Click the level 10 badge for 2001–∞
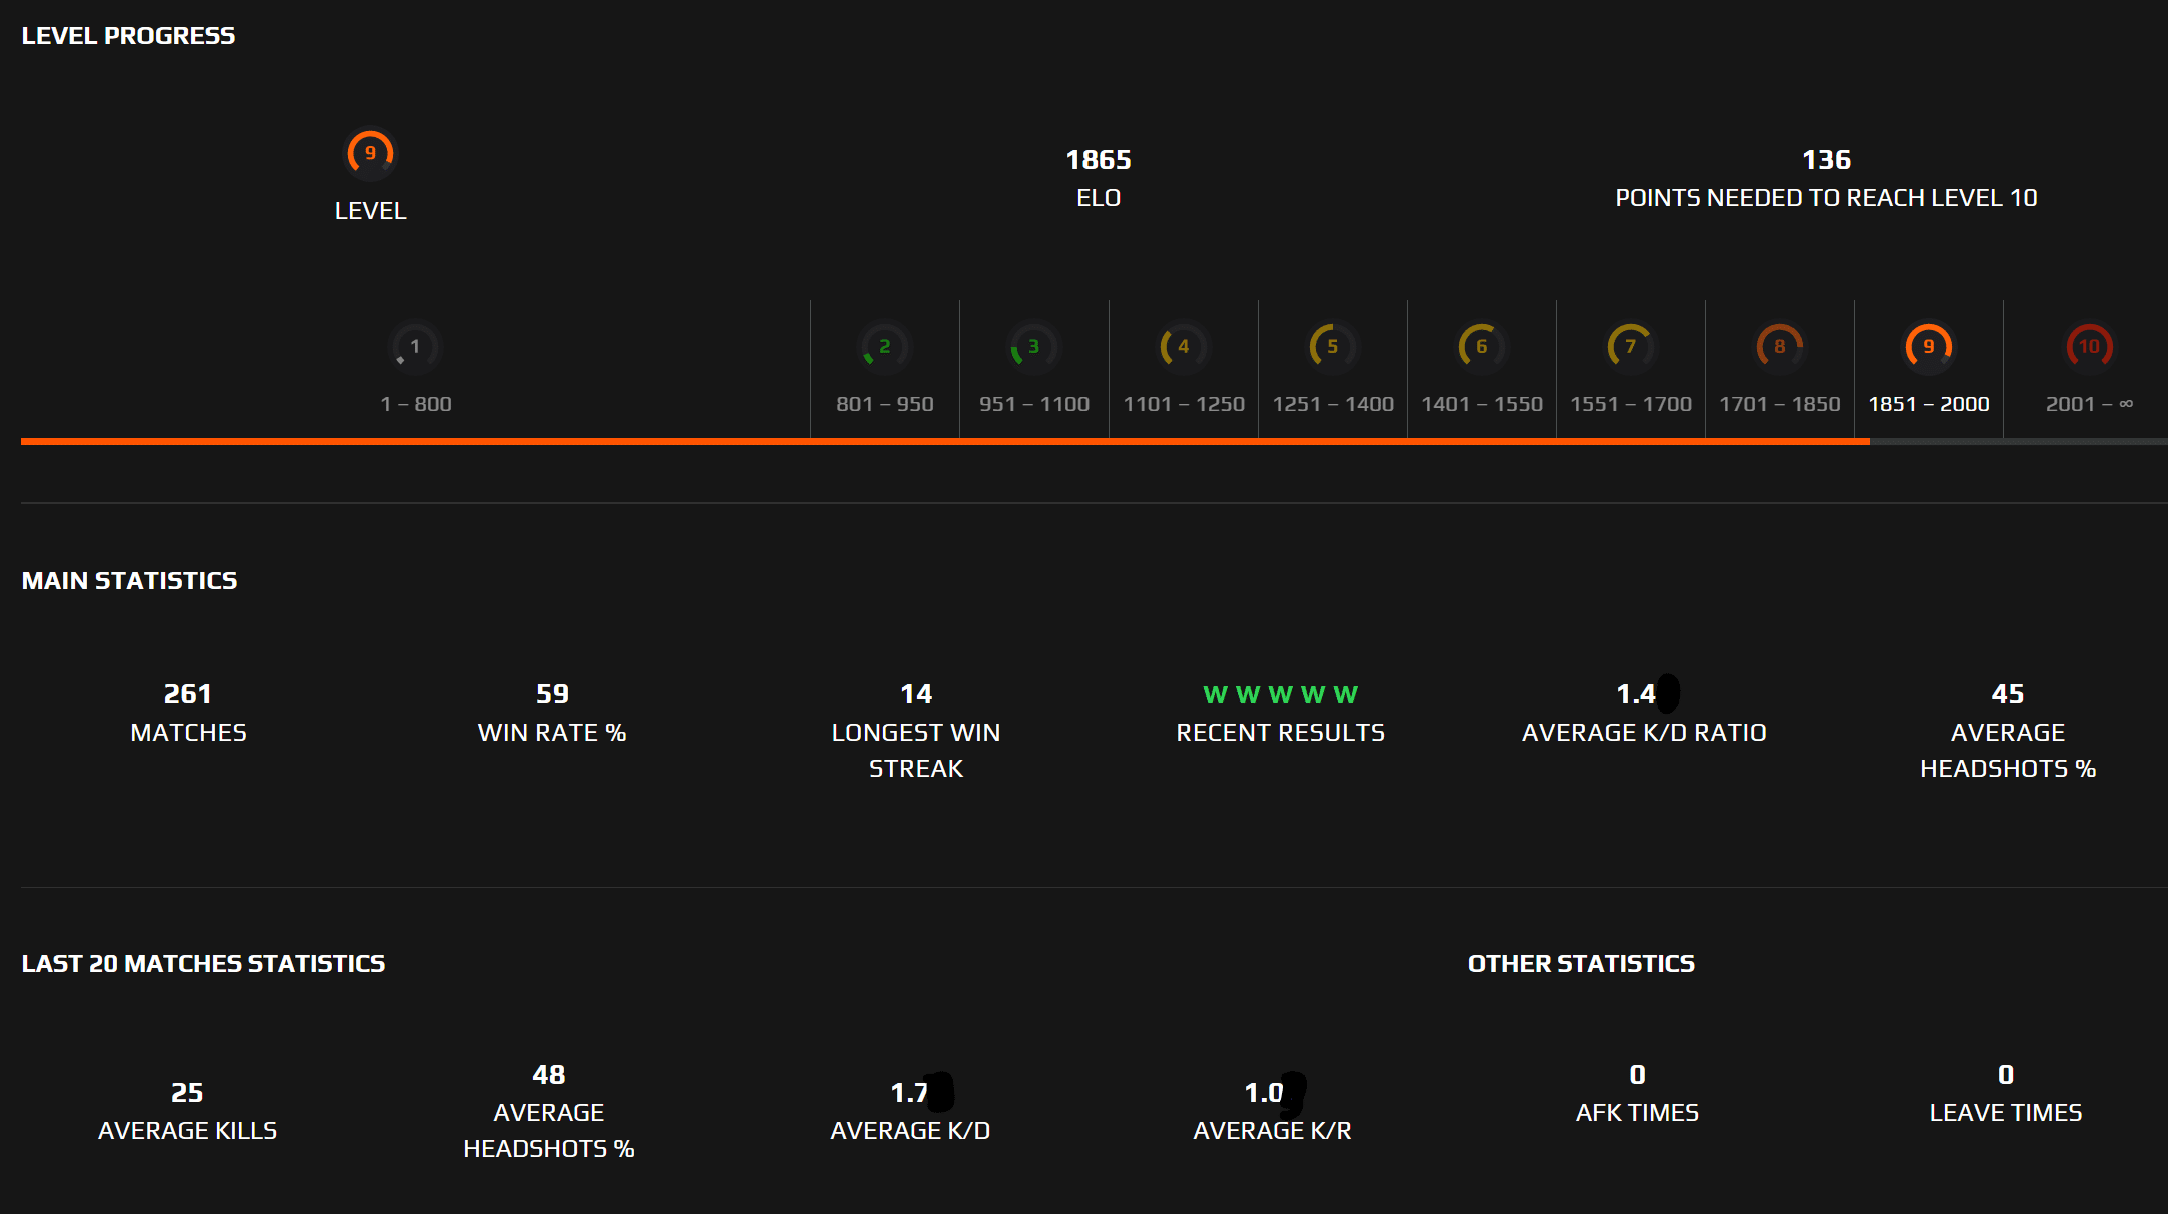This screenshot has height=1214, width=2168. pyautogui.click(x=2088, y=347)
